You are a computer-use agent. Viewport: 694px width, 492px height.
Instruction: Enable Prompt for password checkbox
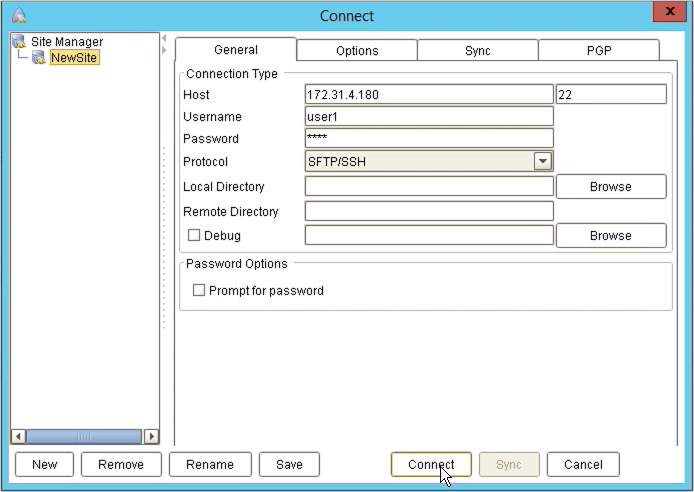pos(199,290)
